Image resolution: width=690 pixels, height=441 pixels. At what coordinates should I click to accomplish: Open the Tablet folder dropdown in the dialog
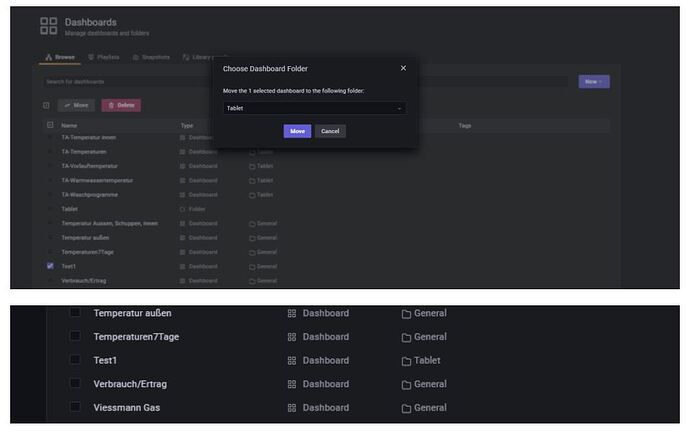(x=314, y=108)
